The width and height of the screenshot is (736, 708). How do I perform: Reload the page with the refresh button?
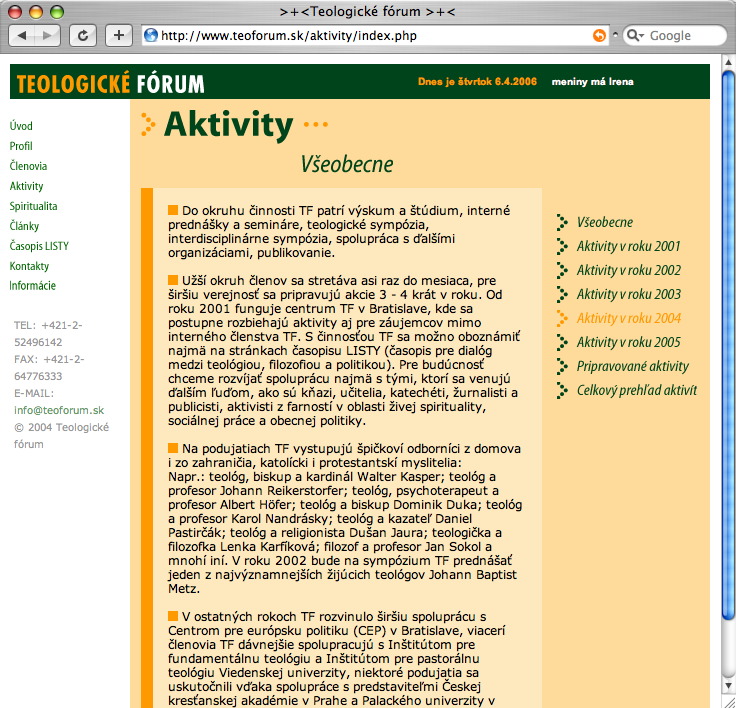coord(83,35)
